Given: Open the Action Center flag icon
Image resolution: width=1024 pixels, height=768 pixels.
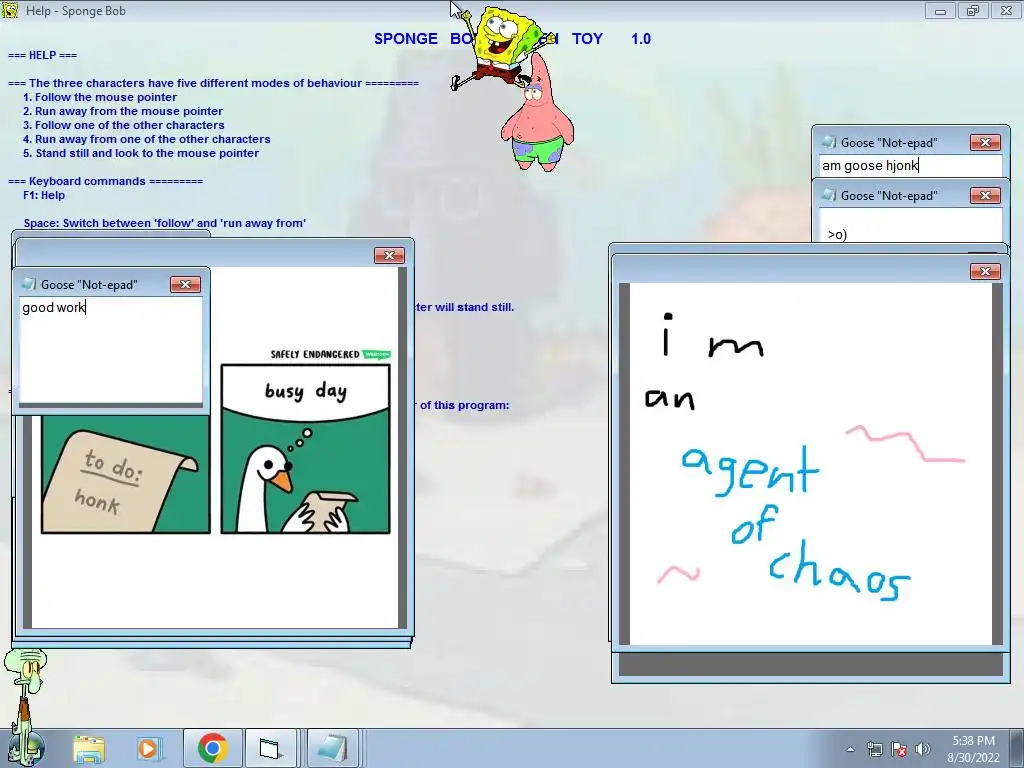Looking at the screenshot, I should coord(899,749).
